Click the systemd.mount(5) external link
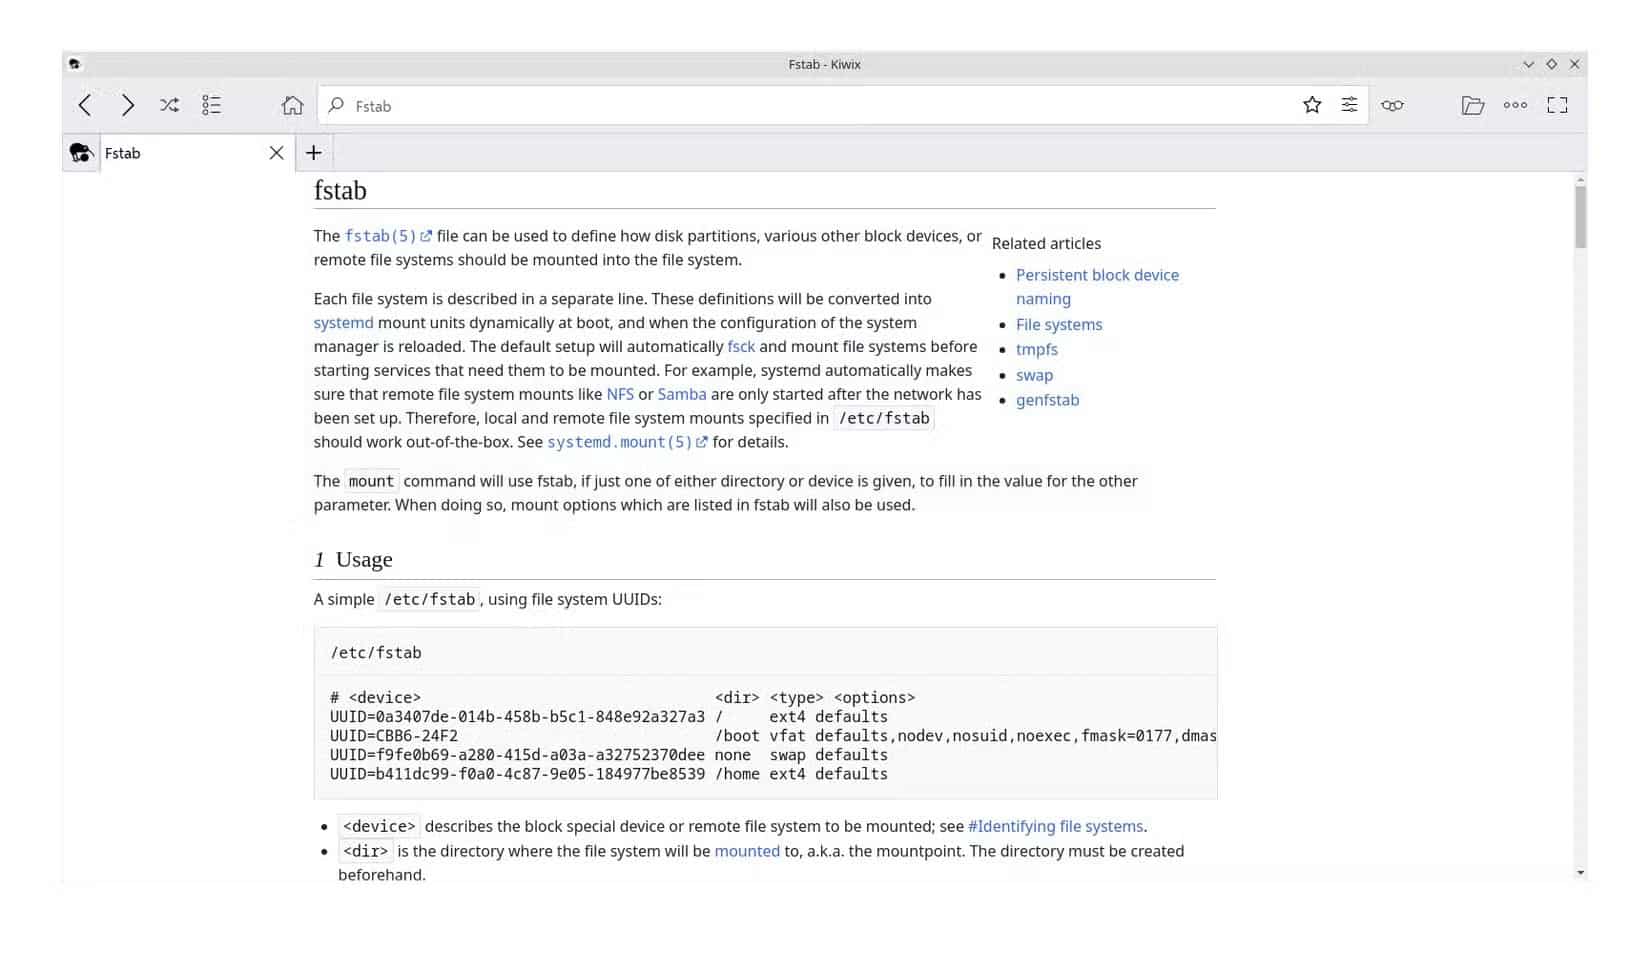The width and height of the screenshot is (1650, 954). pos(620,441)
